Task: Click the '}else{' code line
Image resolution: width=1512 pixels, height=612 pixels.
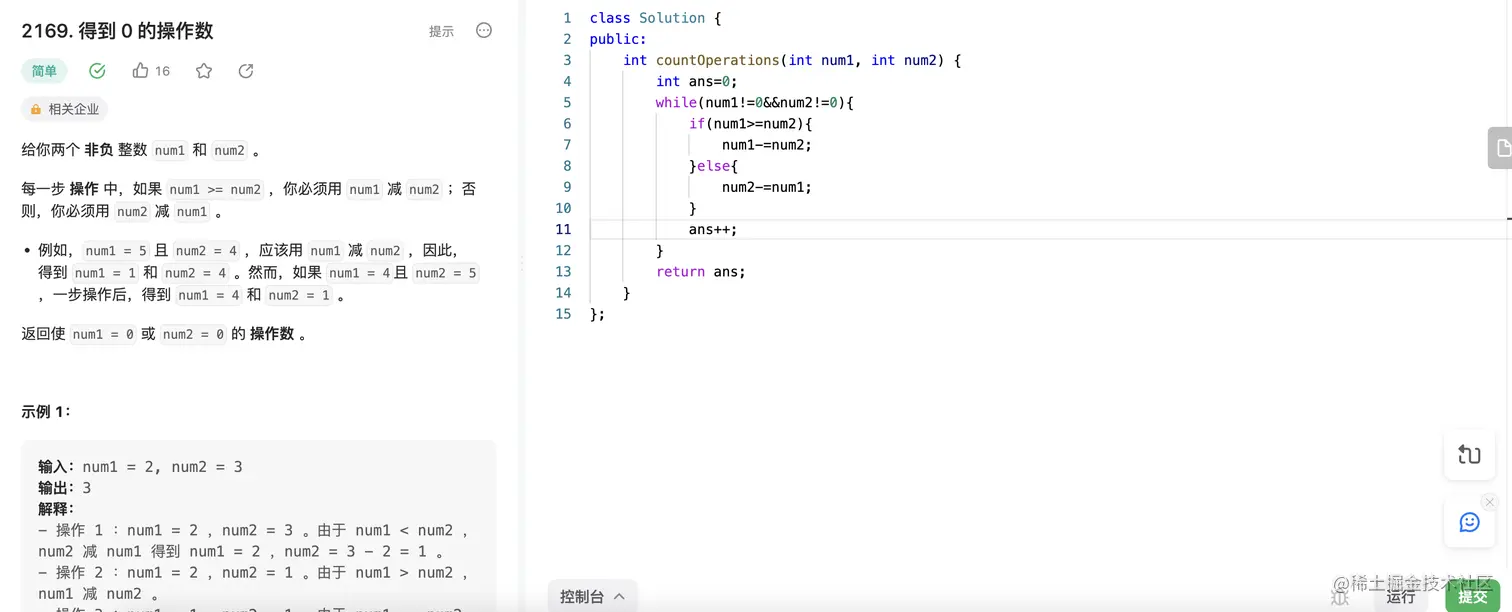Action: tap(713, 166)
